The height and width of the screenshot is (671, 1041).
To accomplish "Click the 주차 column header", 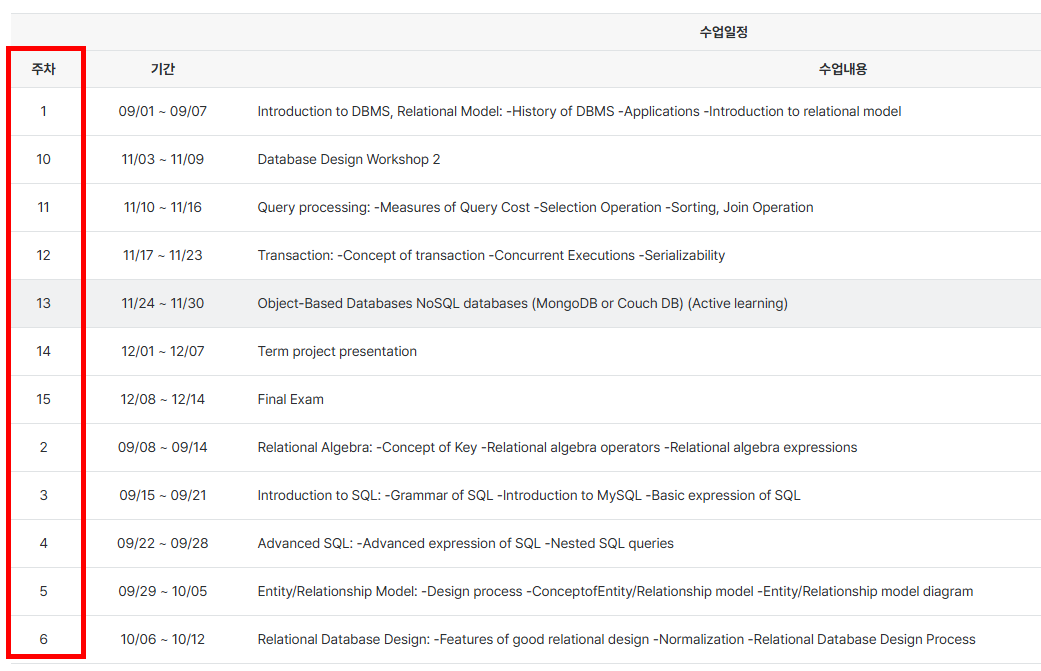I will [43, 69].
